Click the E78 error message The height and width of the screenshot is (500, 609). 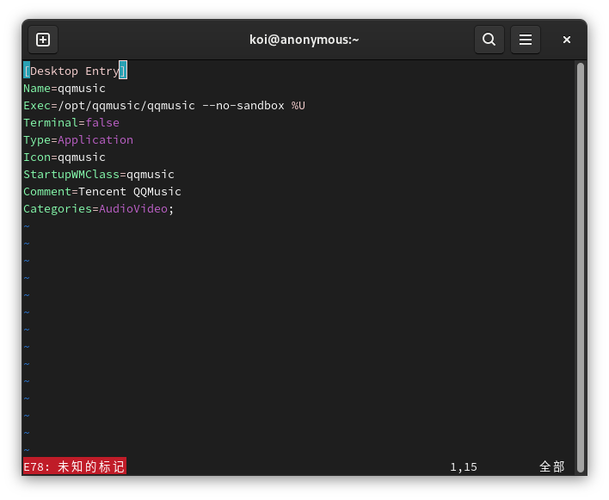[75, 466]
